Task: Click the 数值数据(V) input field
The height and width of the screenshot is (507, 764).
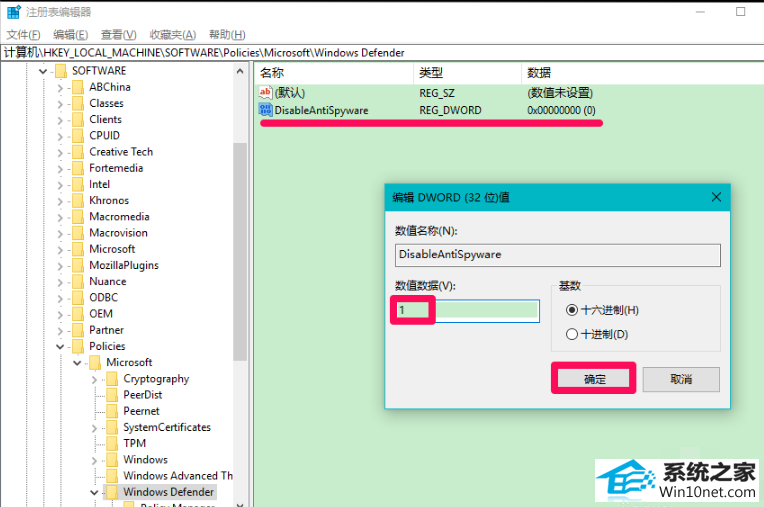Action: 467,310
